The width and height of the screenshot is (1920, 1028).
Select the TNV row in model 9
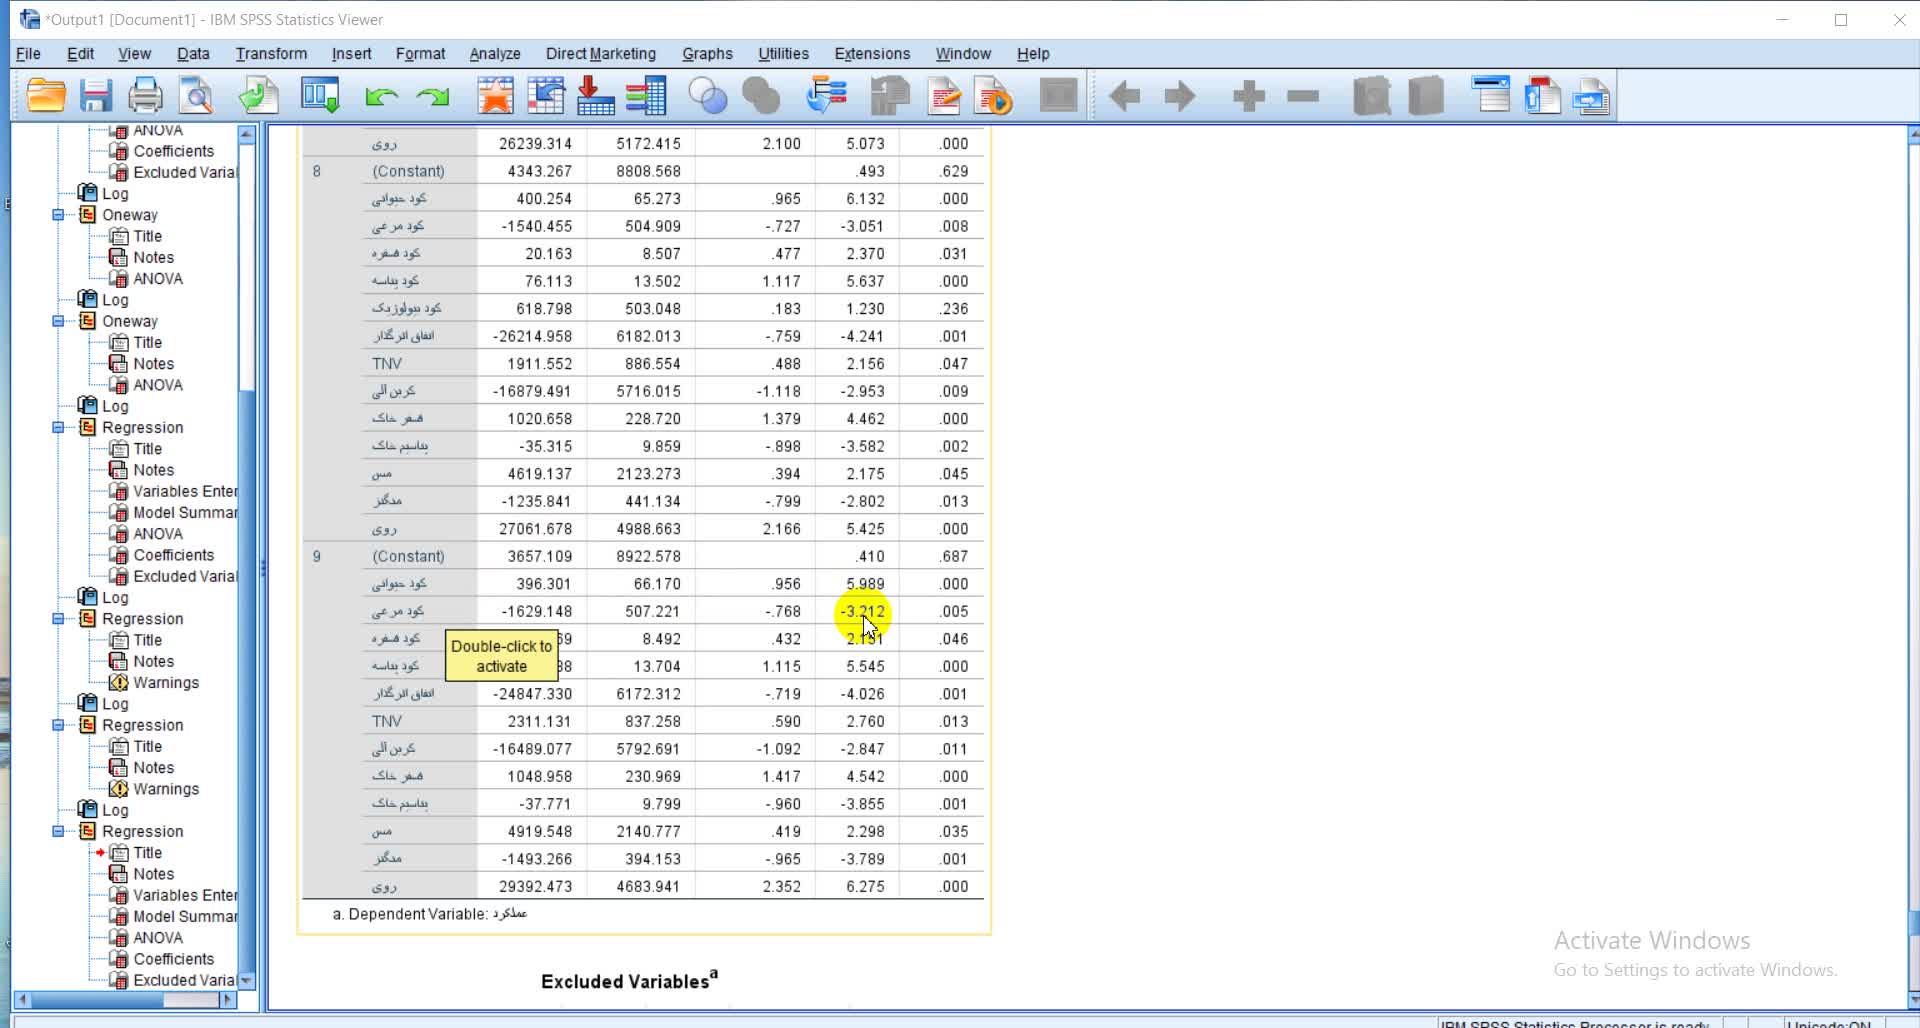coord(387,721)
